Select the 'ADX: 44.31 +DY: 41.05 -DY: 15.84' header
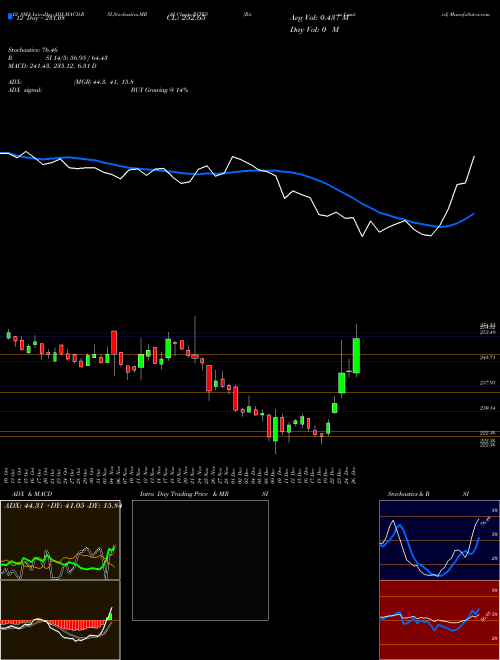500x660 pixels. 62,506
